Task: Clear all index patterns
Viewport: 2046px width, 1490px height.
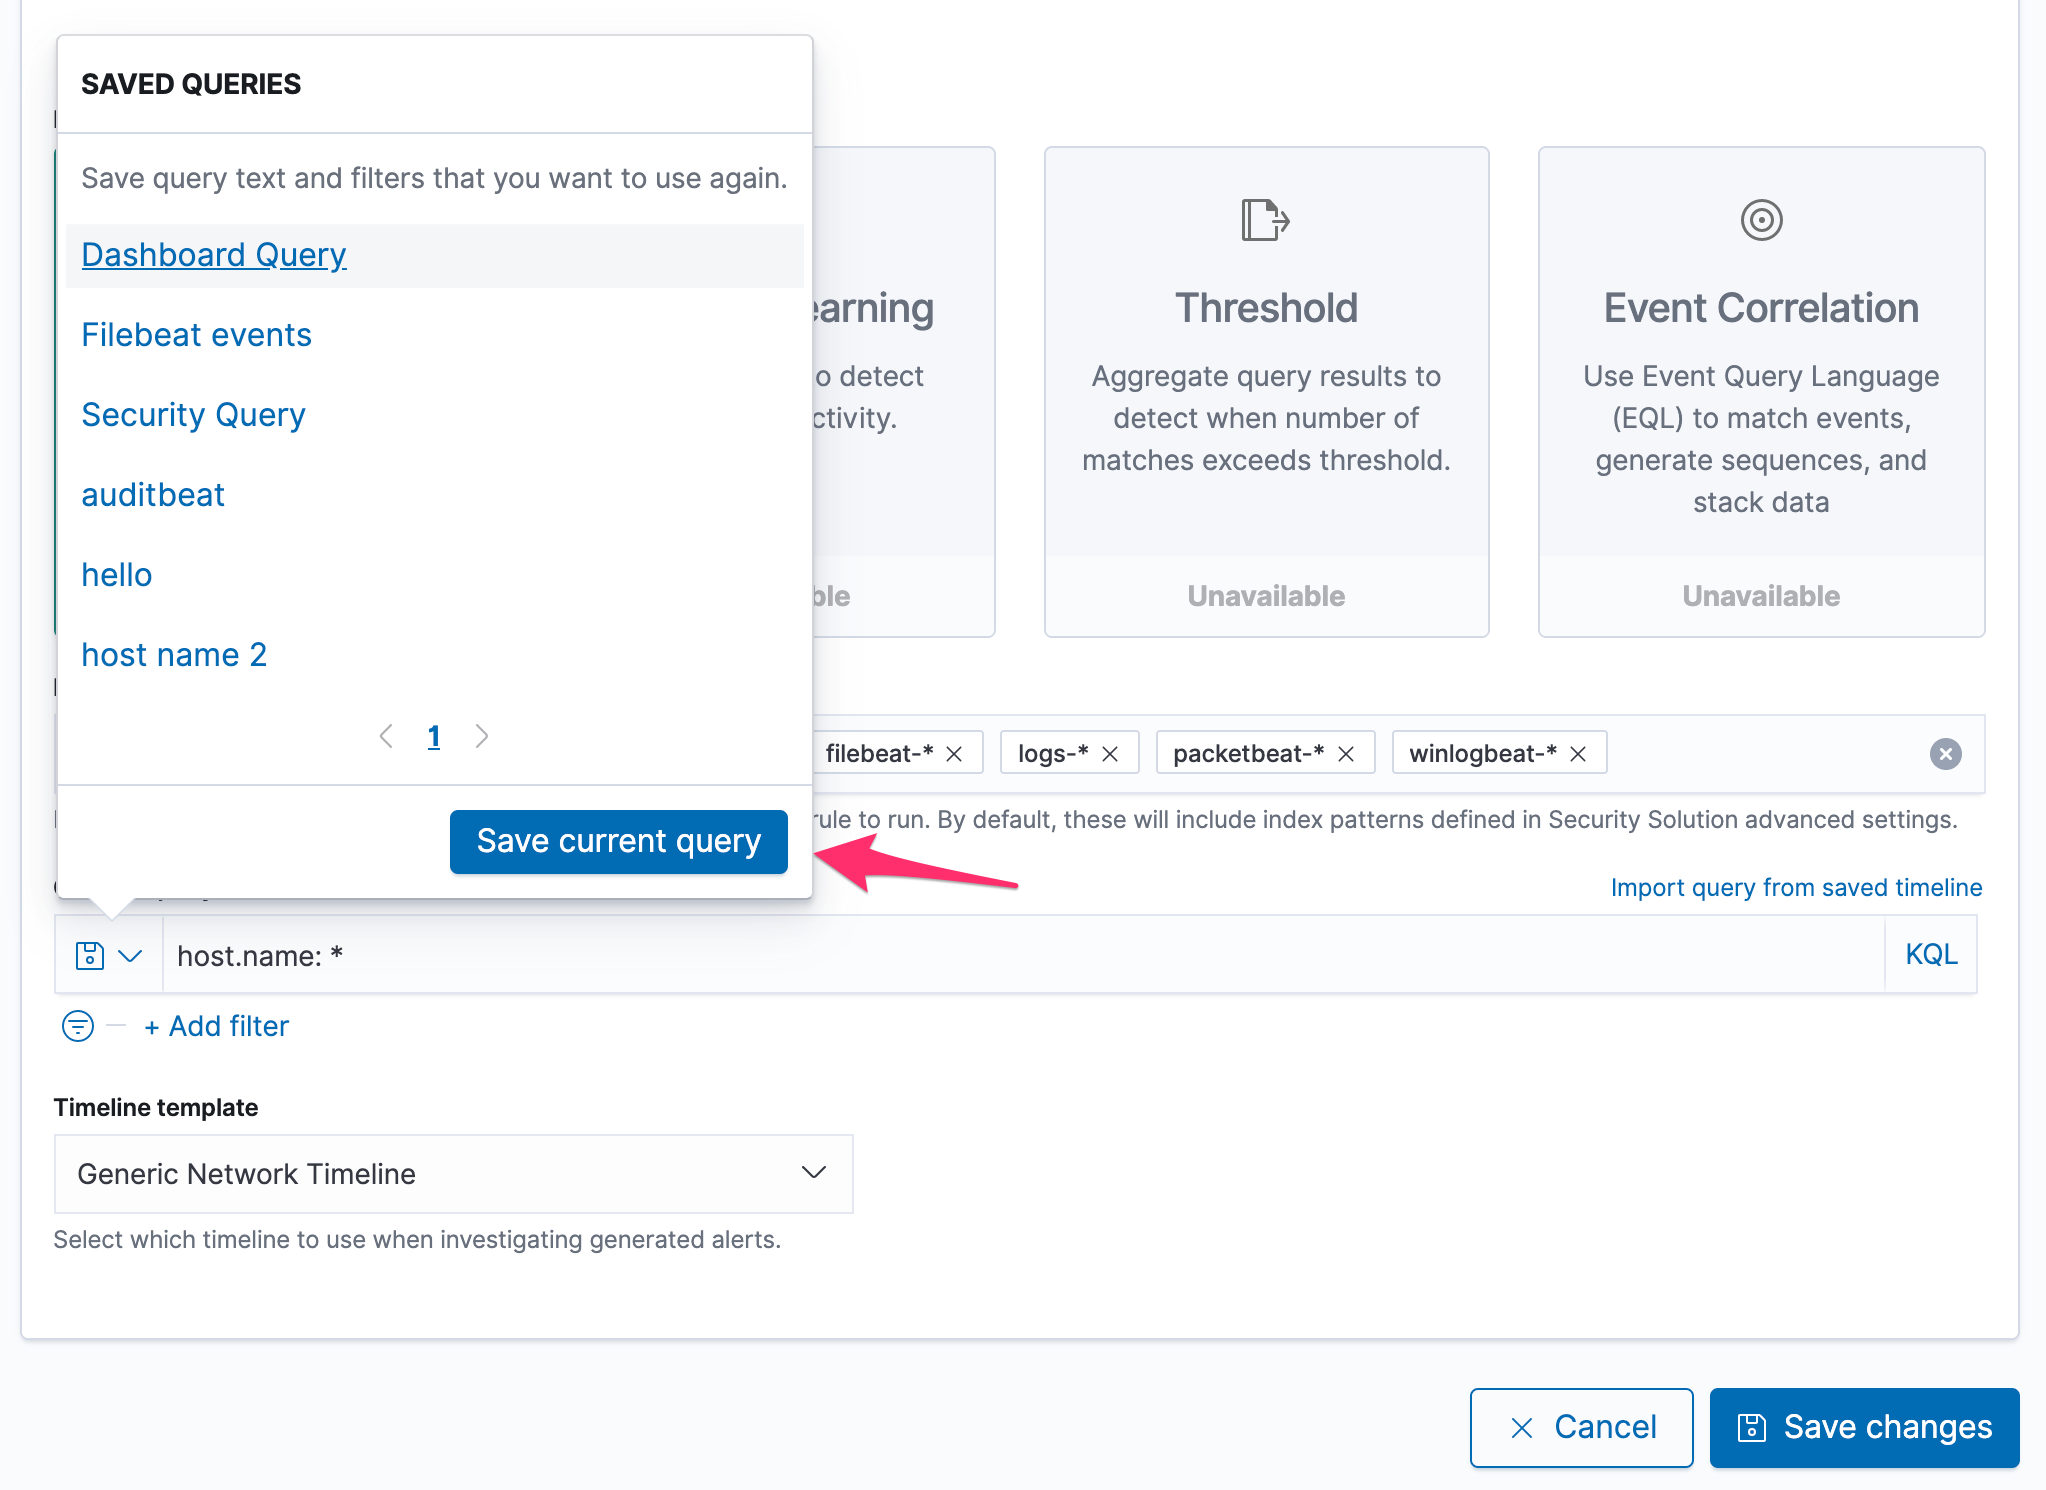Action: click(x=1945, y=754)
